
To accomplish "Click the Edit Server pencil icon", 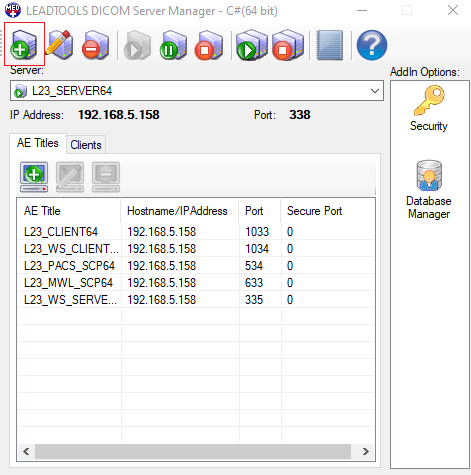I will pyautogui.click(x=60, y=45).
